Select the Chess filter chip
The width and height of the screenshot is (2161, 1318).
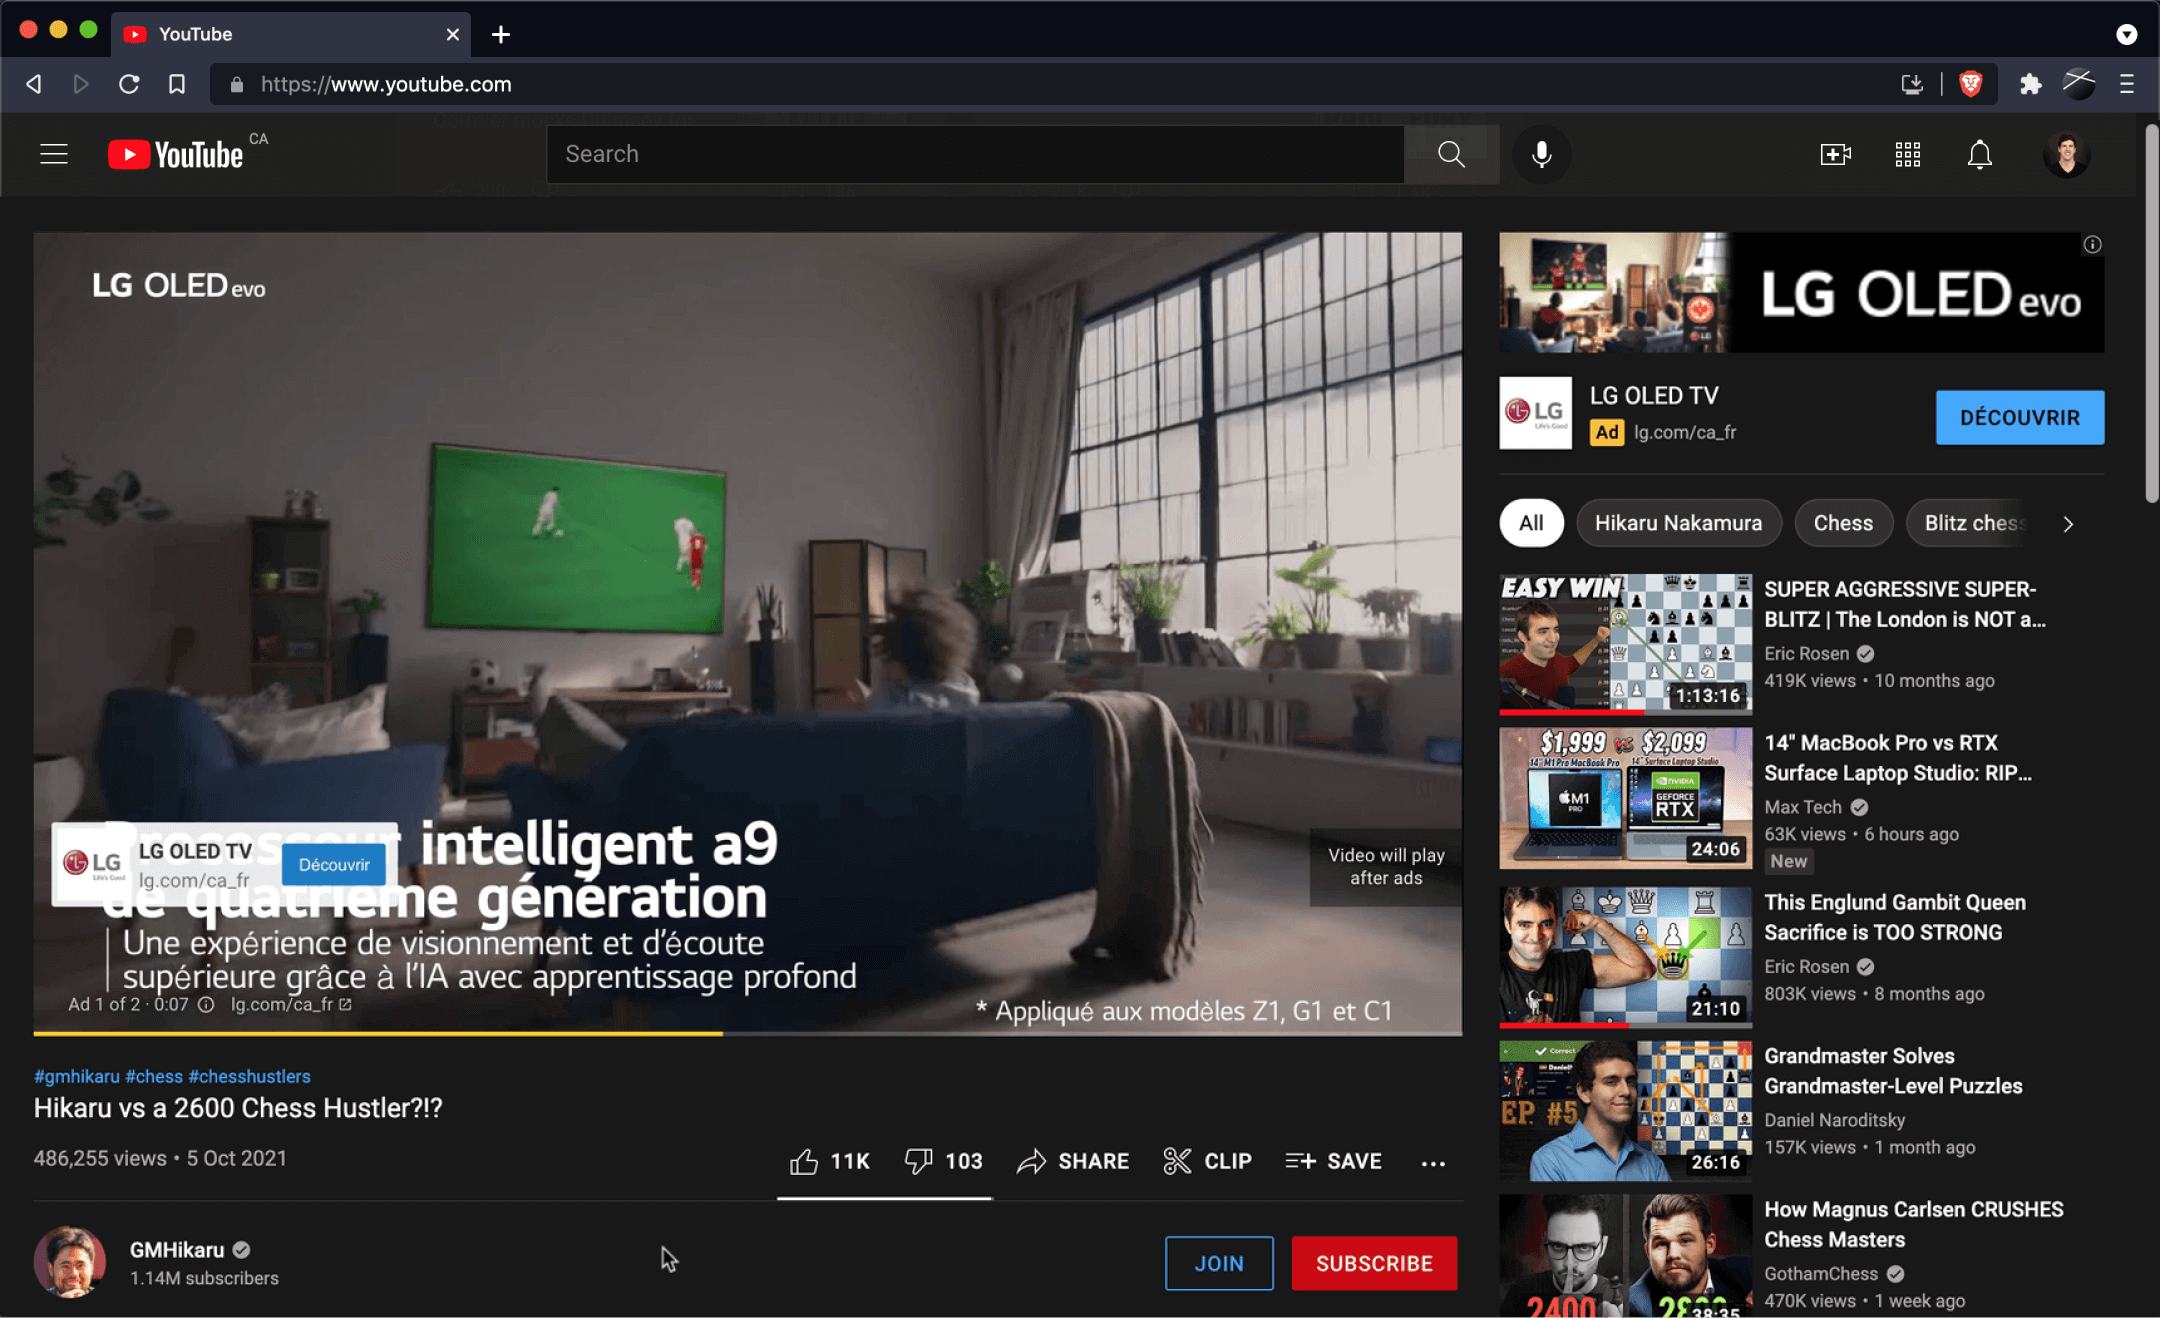tap(1842, 523)
